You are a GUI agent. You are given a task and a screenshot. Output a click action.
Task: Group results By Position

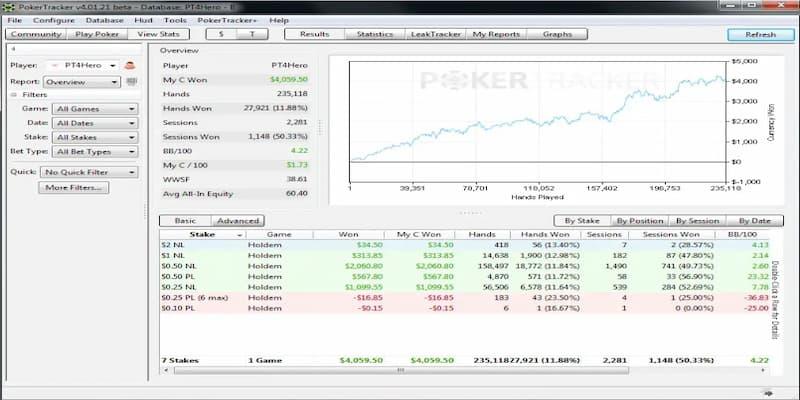(x=640, y=221)
